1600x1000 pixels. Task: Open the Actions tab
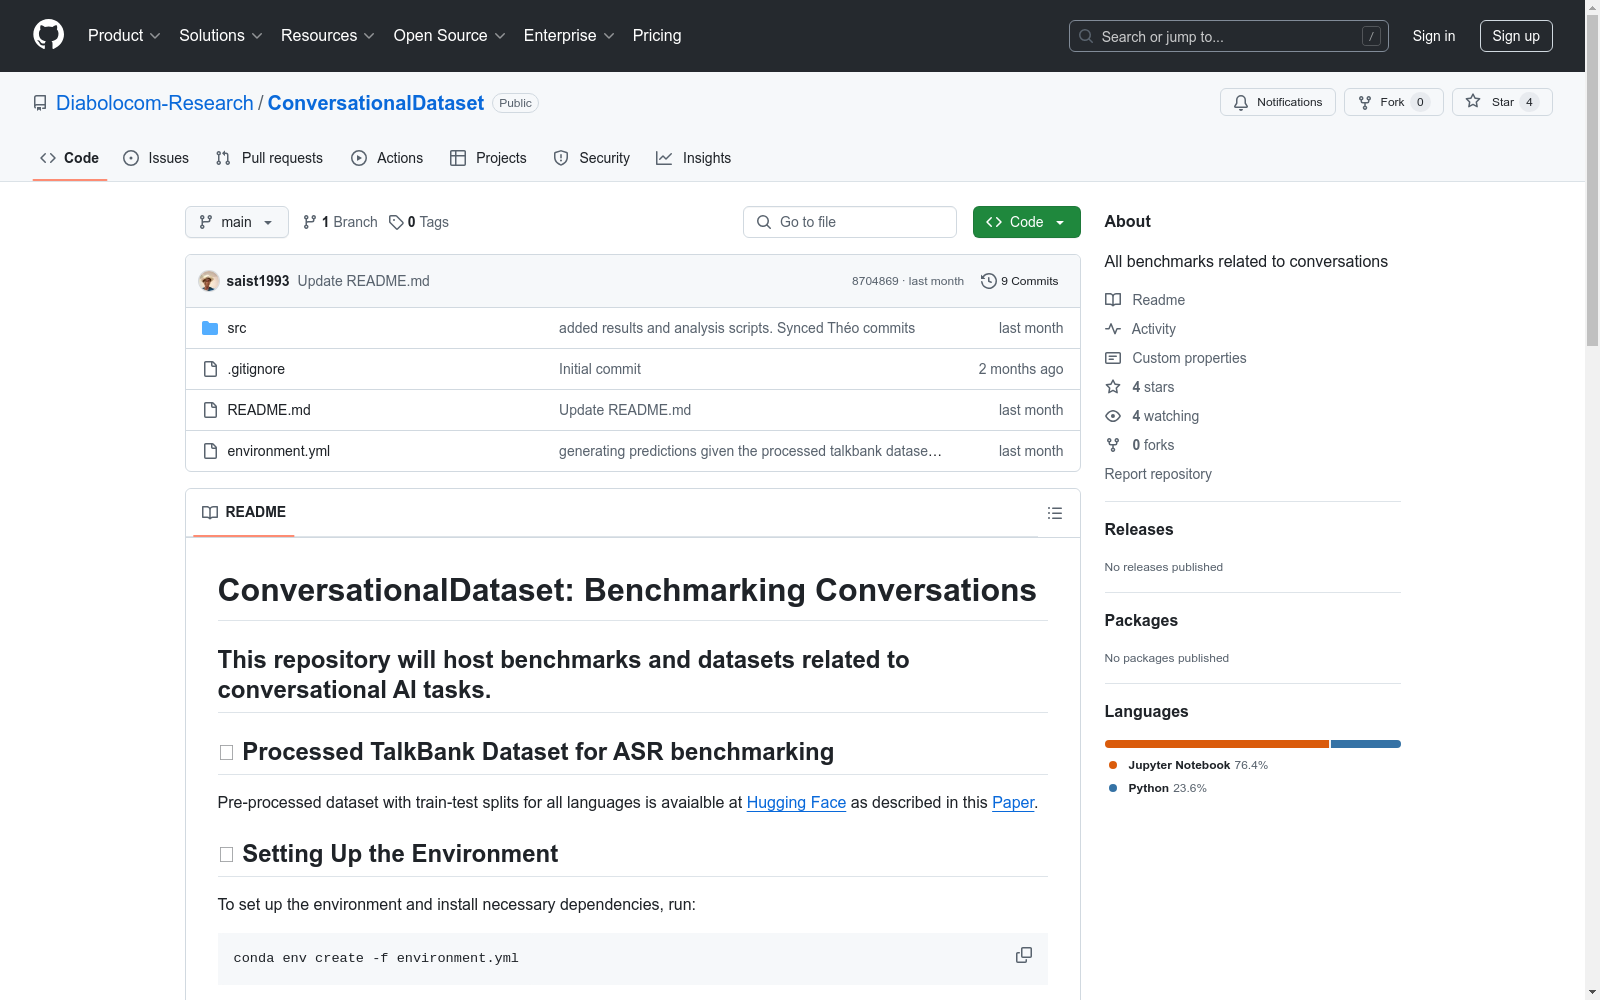pos(387,158)
